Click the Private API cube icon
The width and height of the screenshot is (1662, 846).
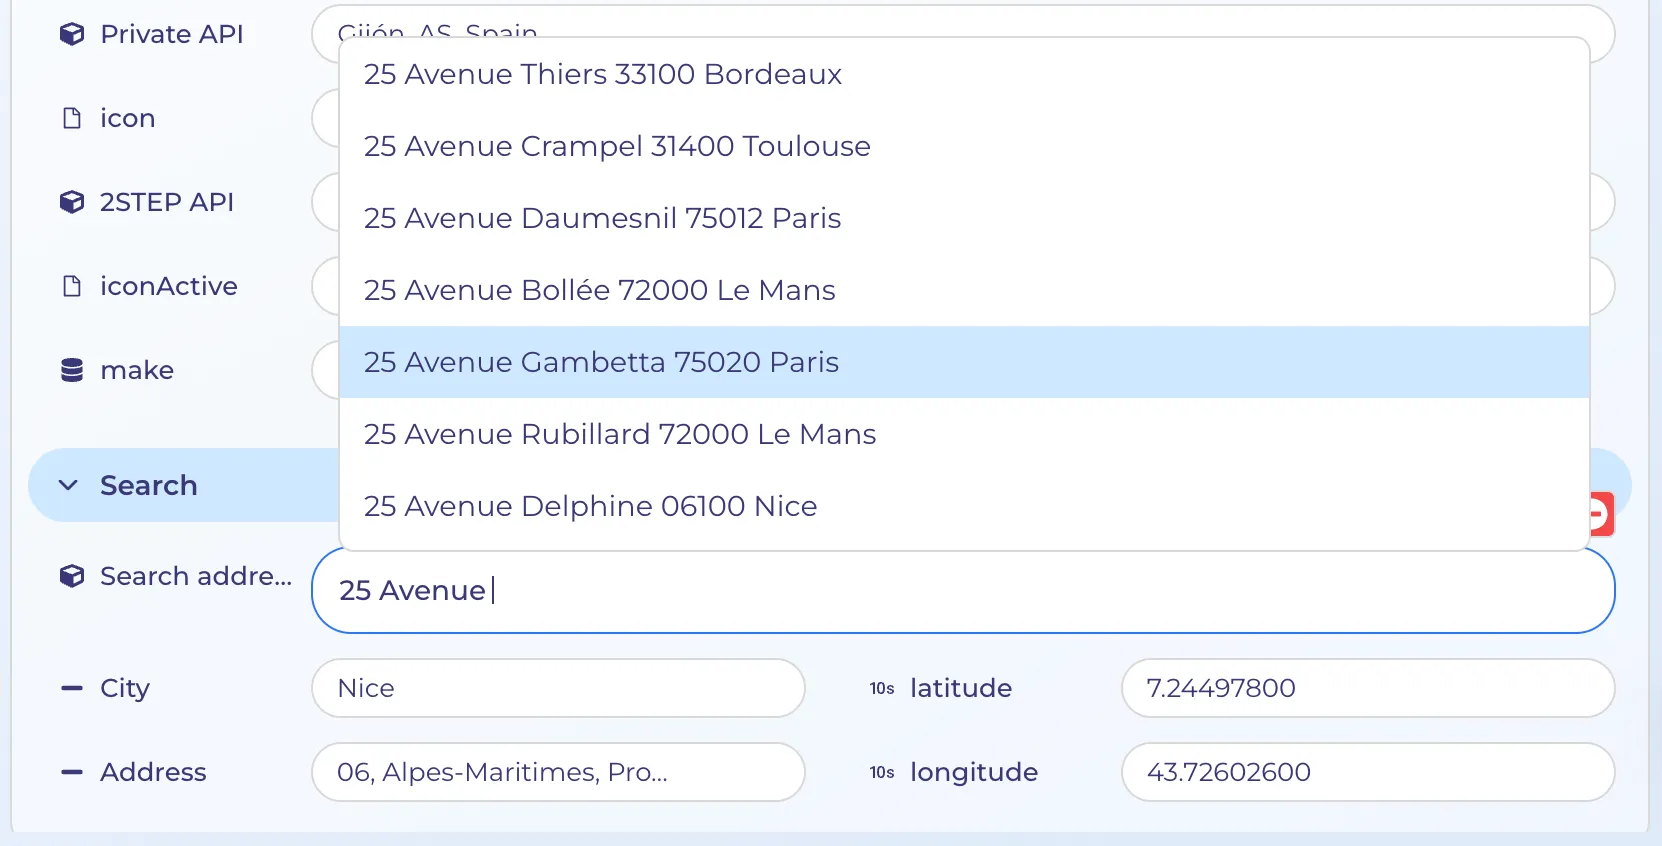pos(72,34)
